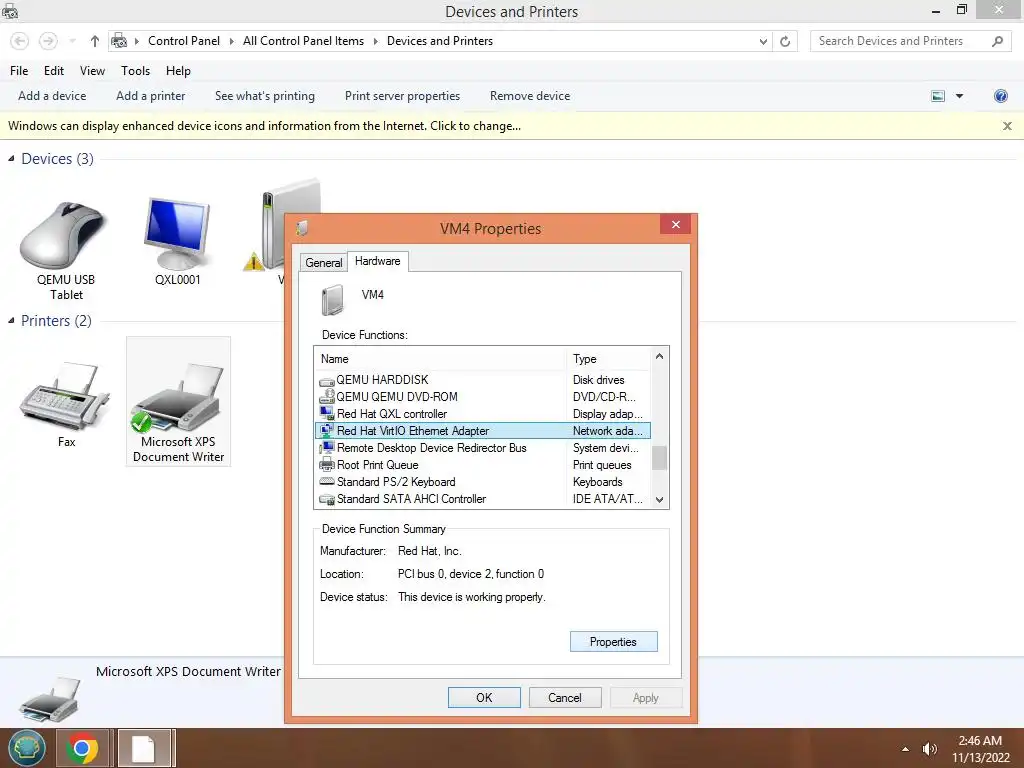
Task: Click the Start button on the taskbar
Action: 26,748
